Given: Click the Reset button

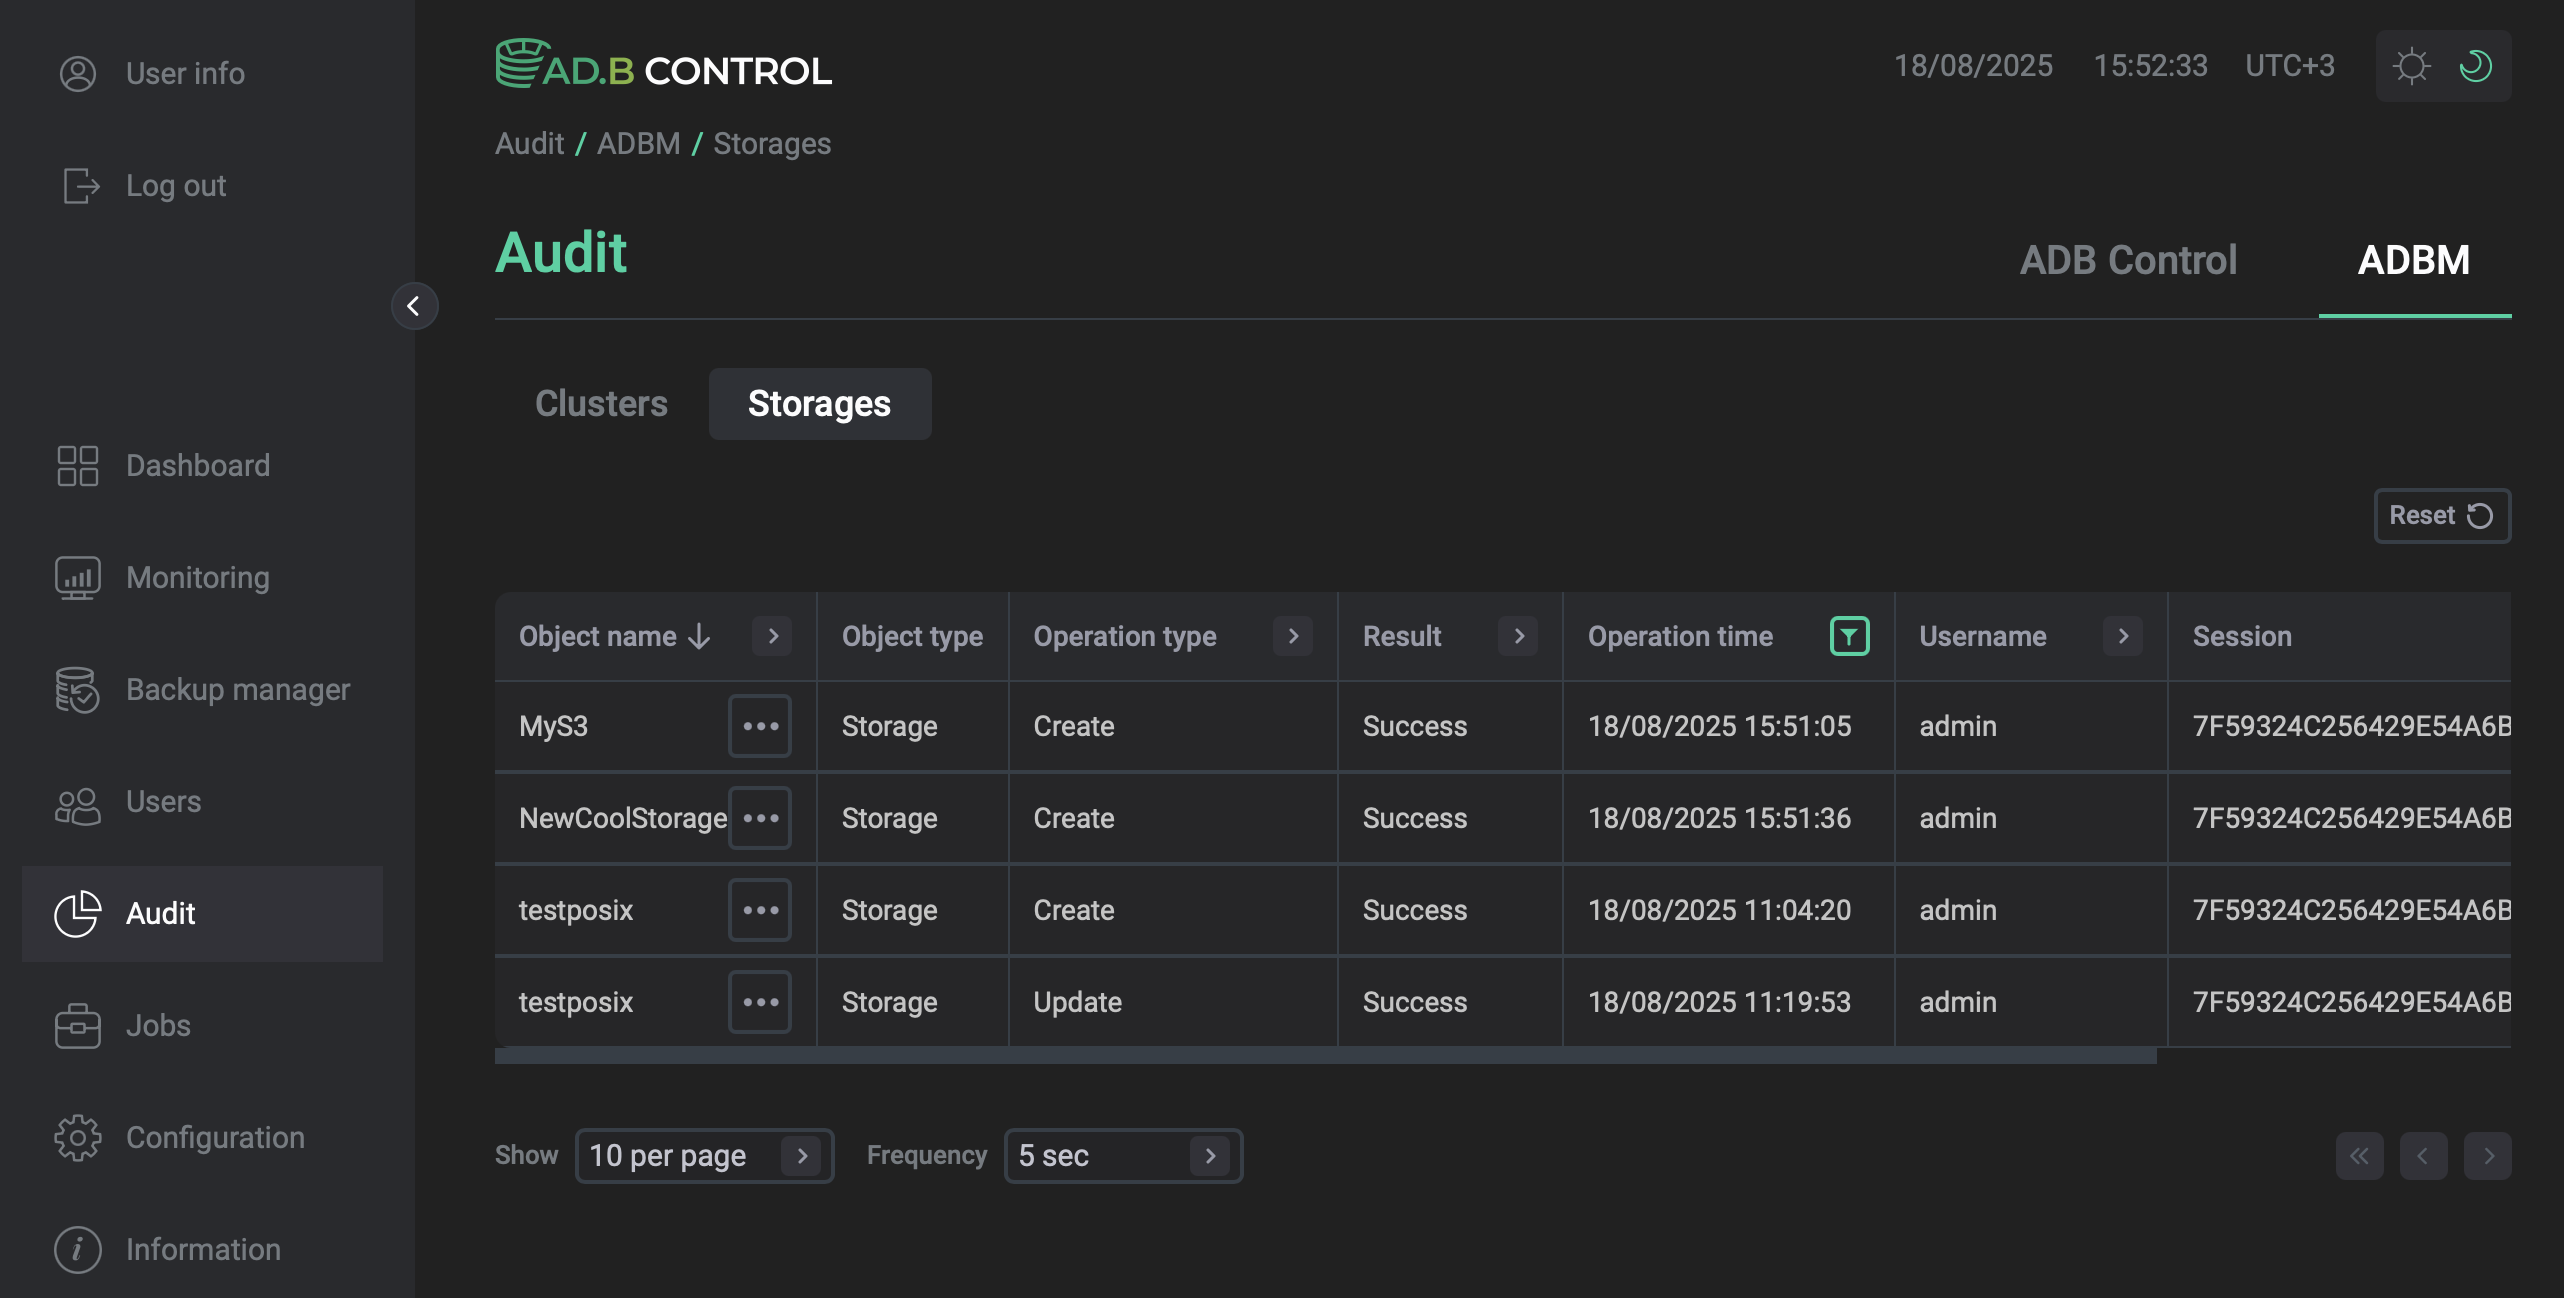Looking at the screenshot, I should (2441, 515).
